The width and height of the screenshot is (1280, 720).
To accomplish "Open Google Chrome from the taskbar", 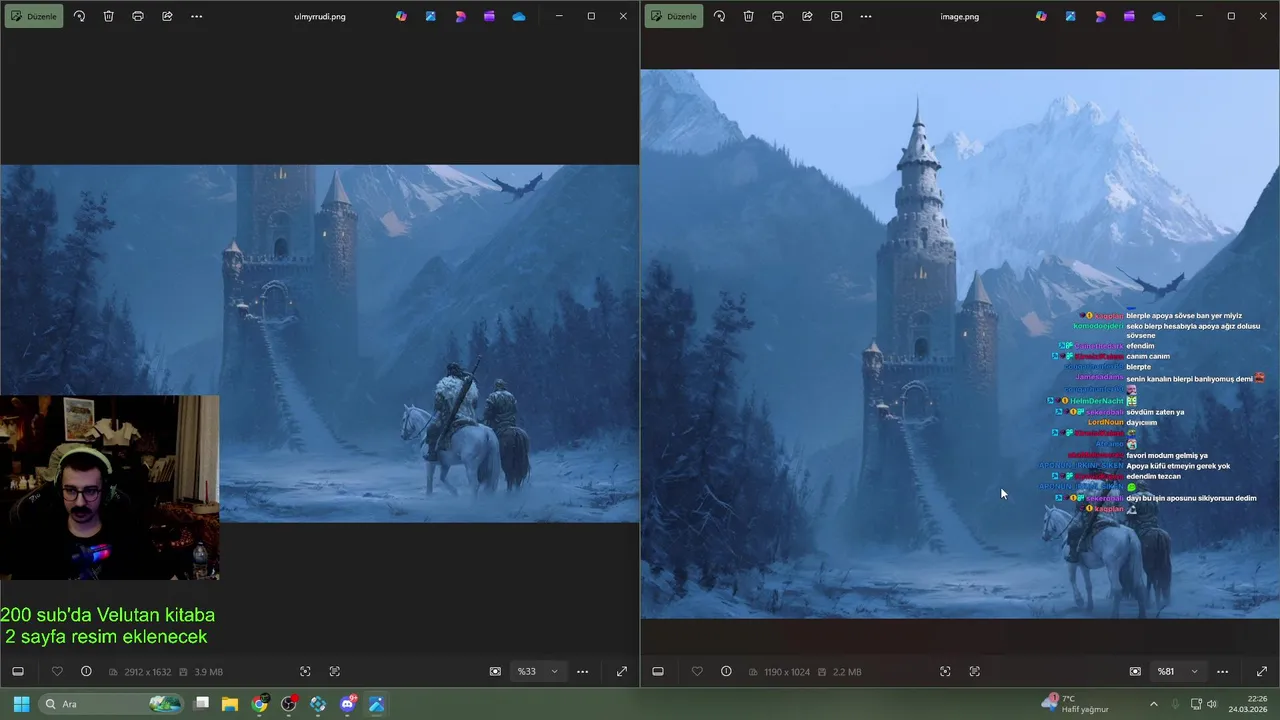I will coord(259,704).
